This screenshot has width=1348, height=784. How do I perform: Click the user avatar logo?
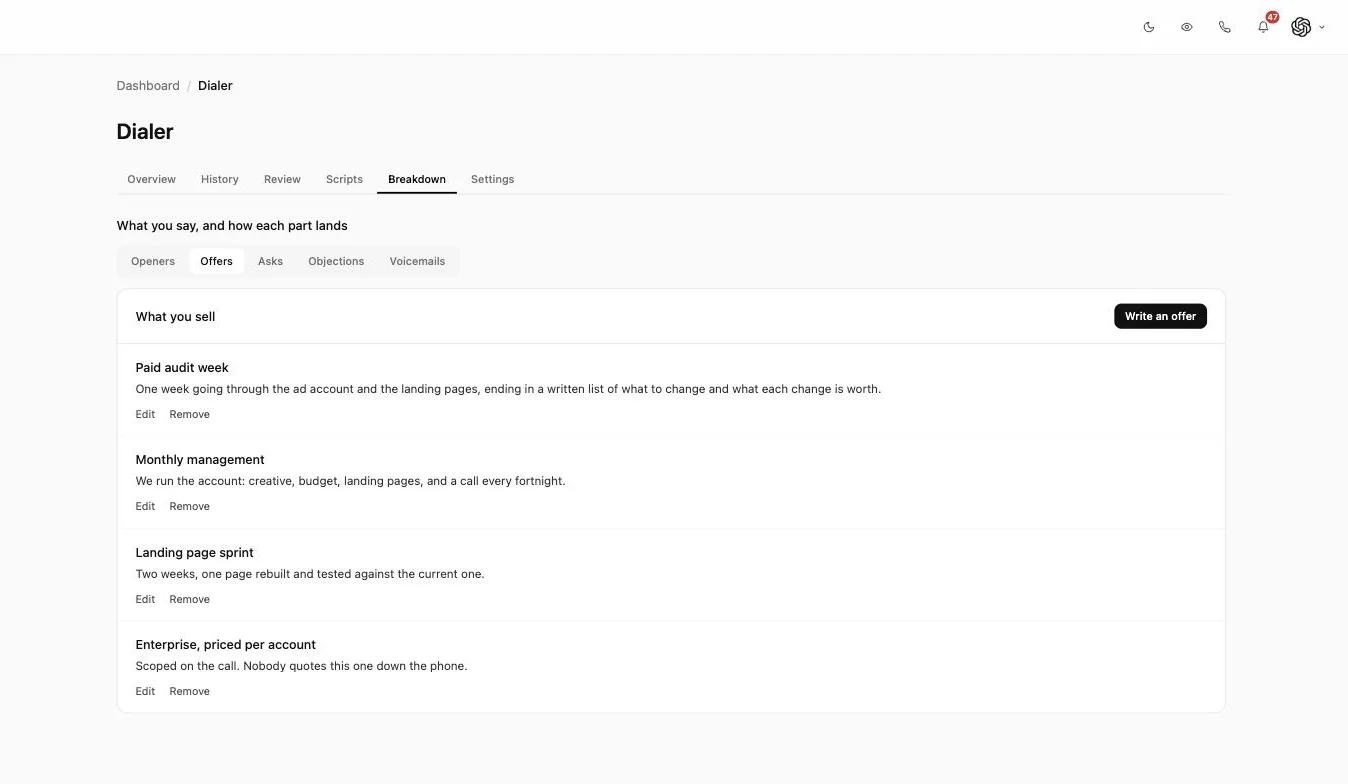pyautogui.click(x=1301, y=27)
